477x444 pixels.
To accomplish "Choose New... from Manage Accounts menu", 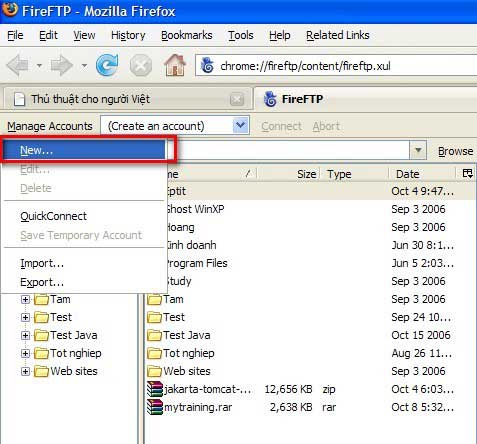I will (84, 150).
